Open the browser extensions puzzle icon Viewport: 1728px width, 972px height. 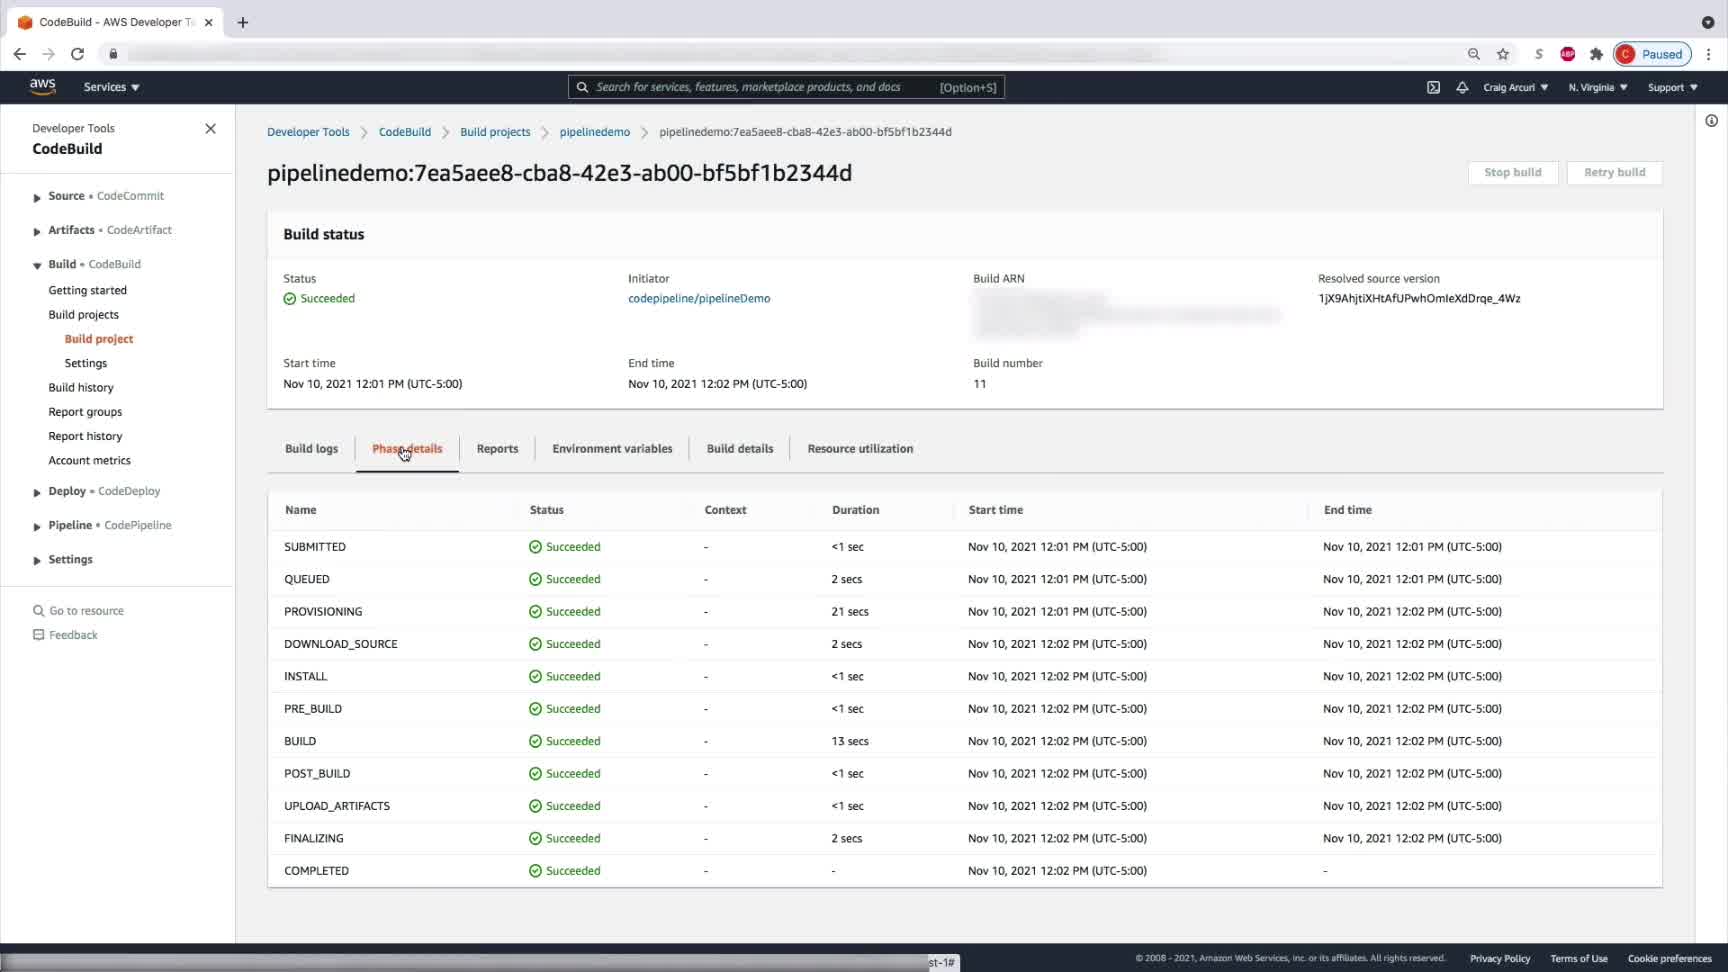(1596, 54)
